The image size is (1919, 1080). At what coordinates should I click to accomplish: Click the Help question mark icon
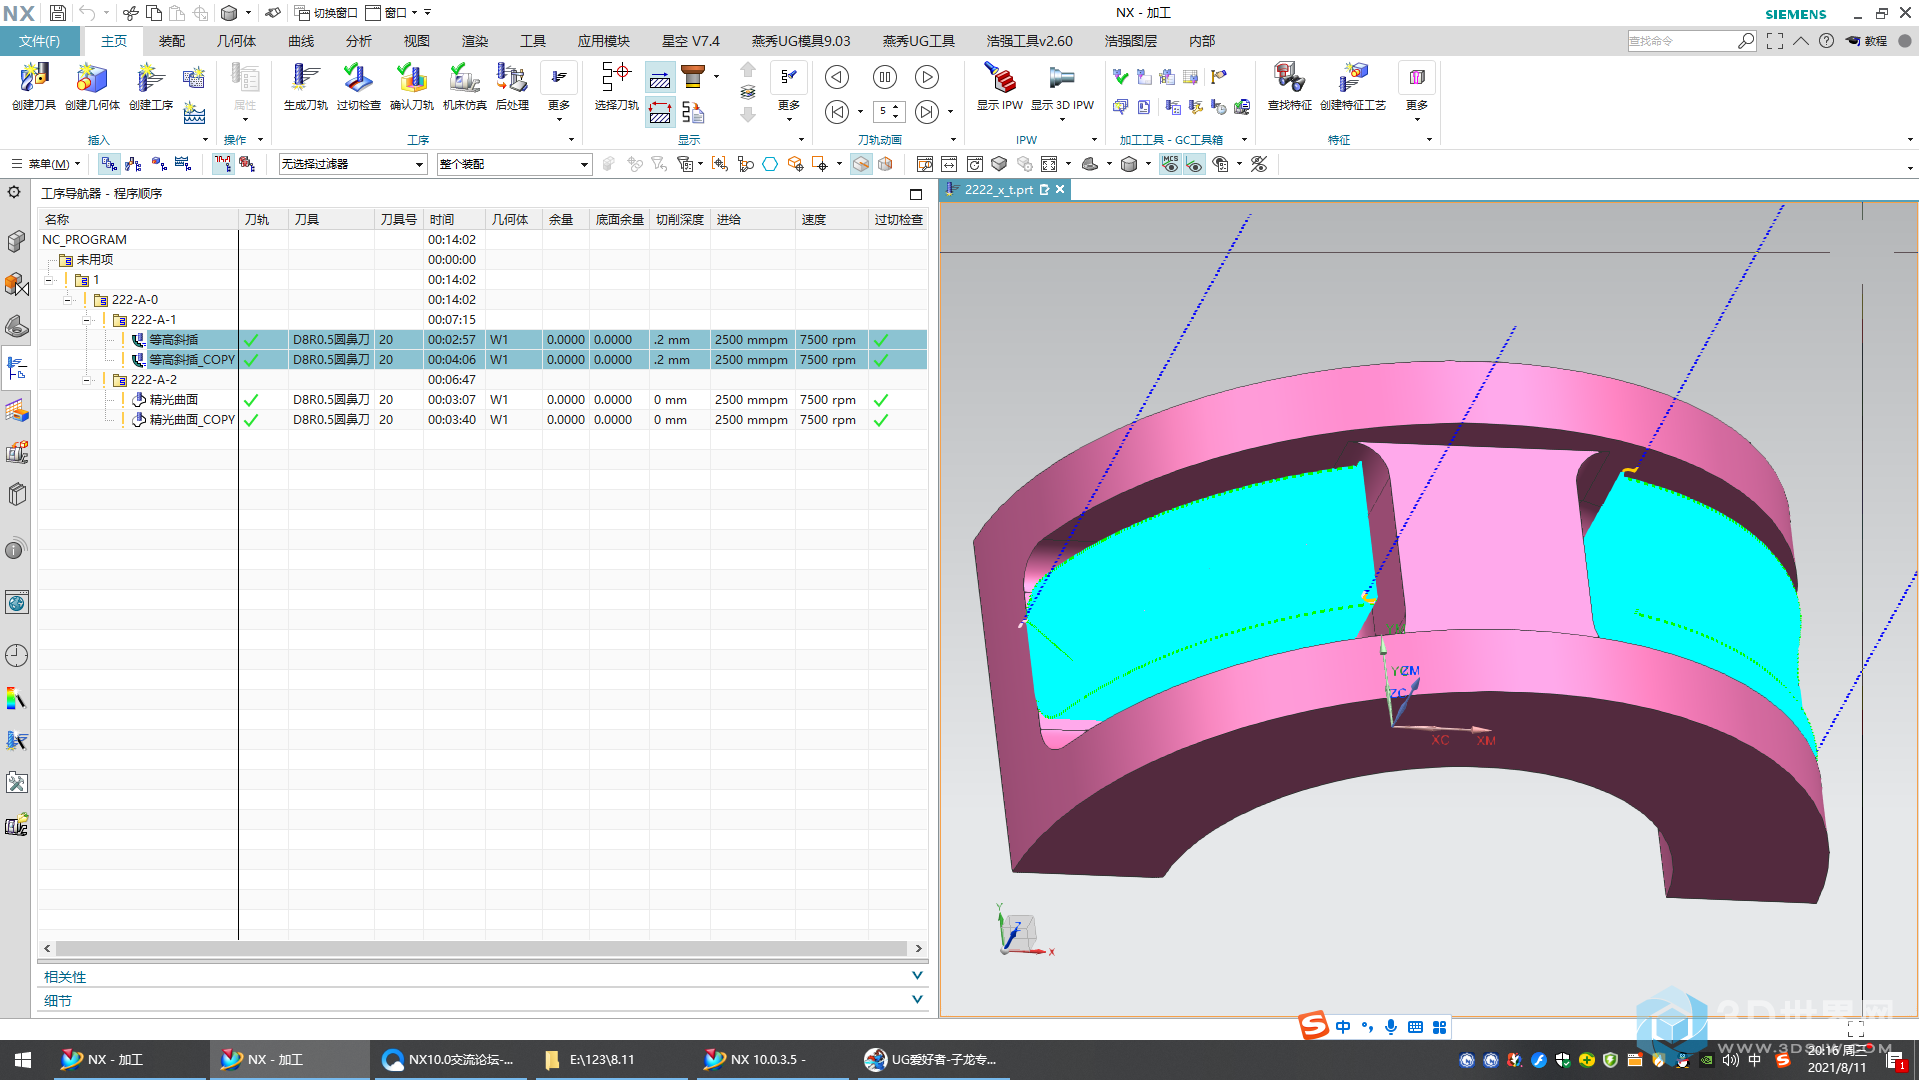click(1826, 41)
